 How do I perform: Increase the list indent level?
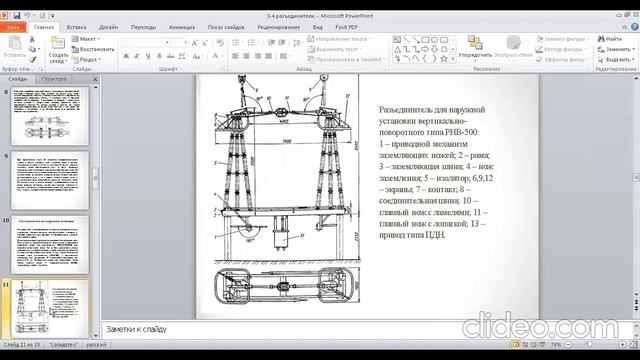282,43
